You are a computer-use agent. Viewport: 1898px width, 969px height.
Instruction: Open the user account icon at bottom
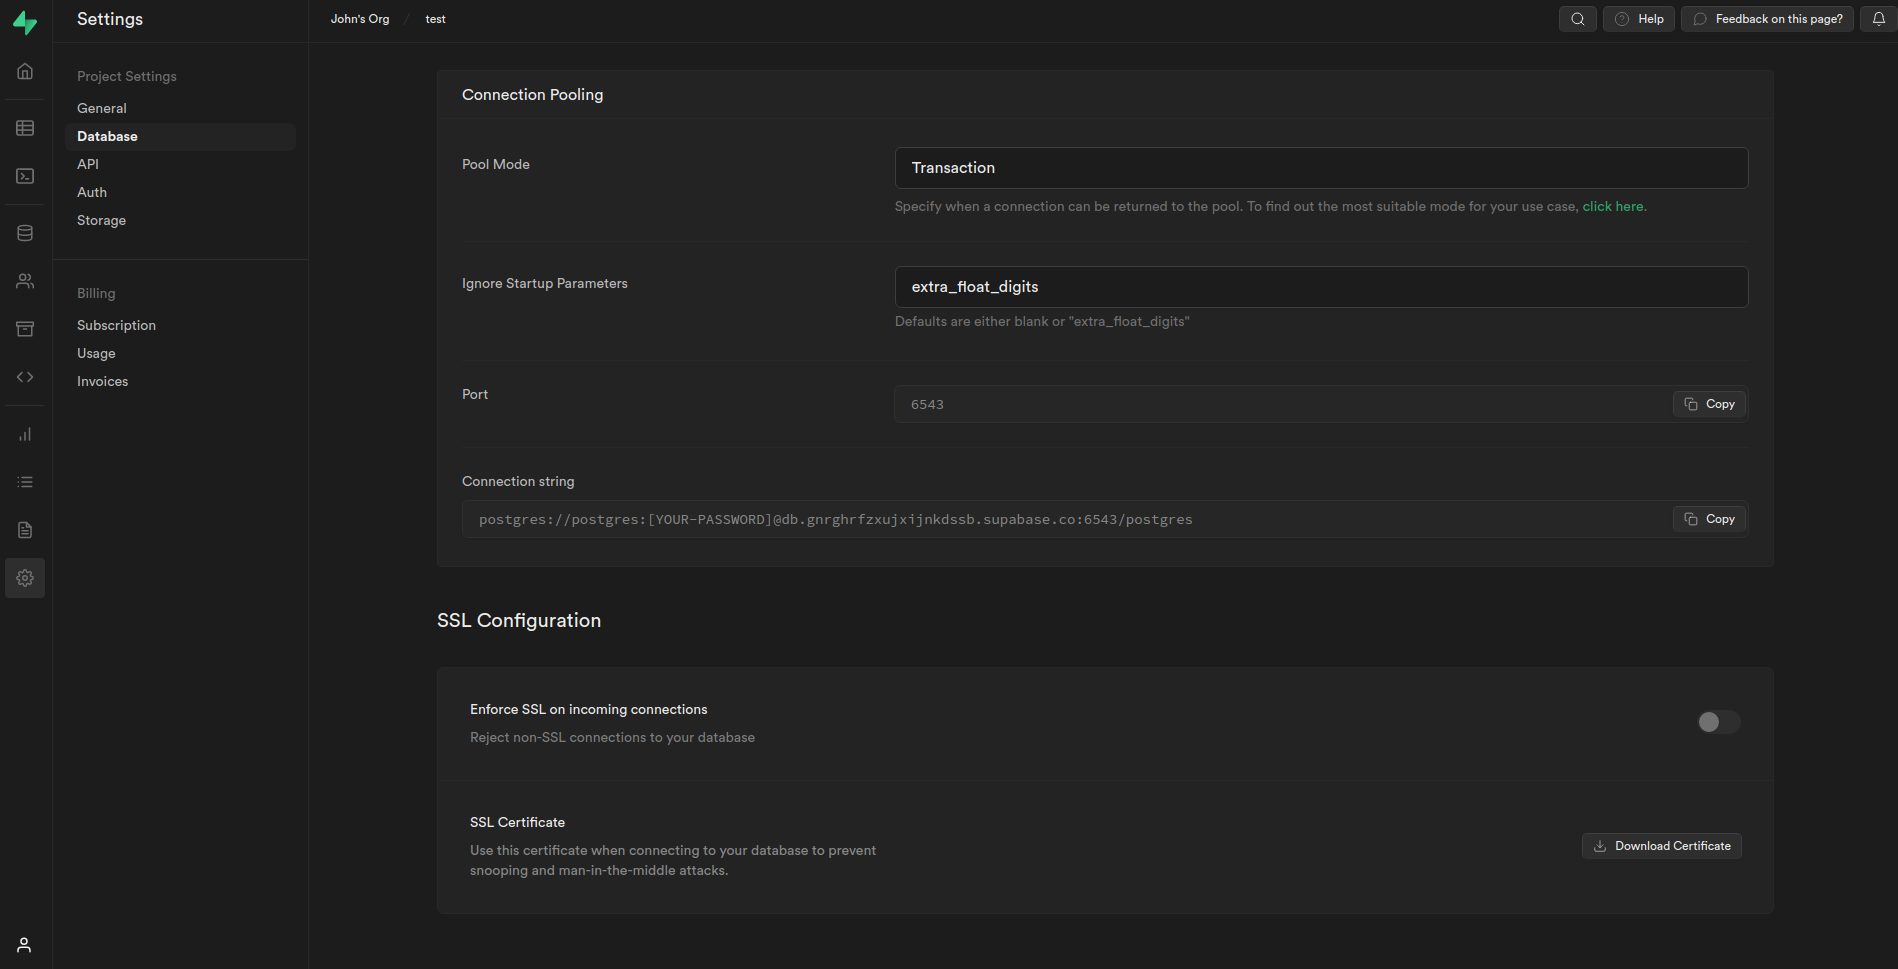point(24,945)
